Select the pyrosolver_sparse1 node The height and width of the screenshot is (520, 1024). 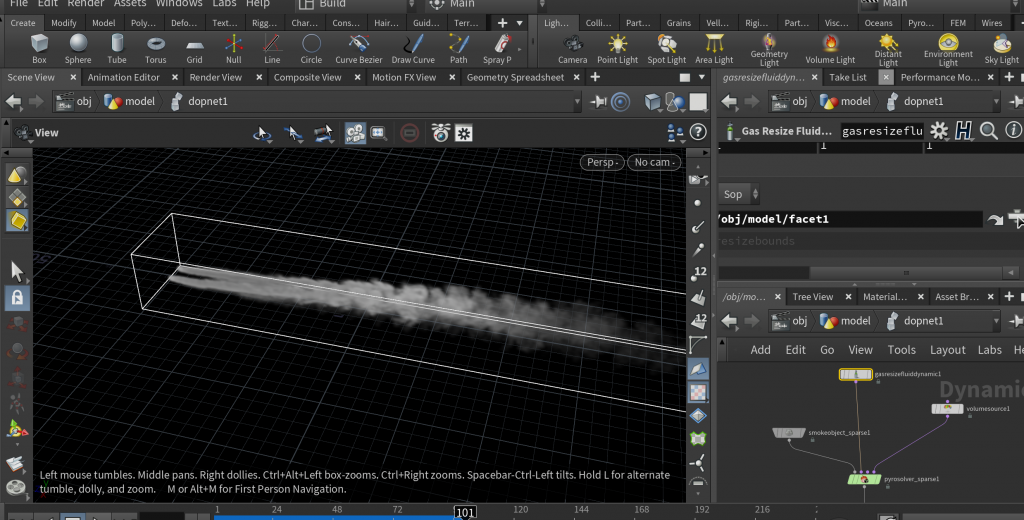(x=864, y=479)
